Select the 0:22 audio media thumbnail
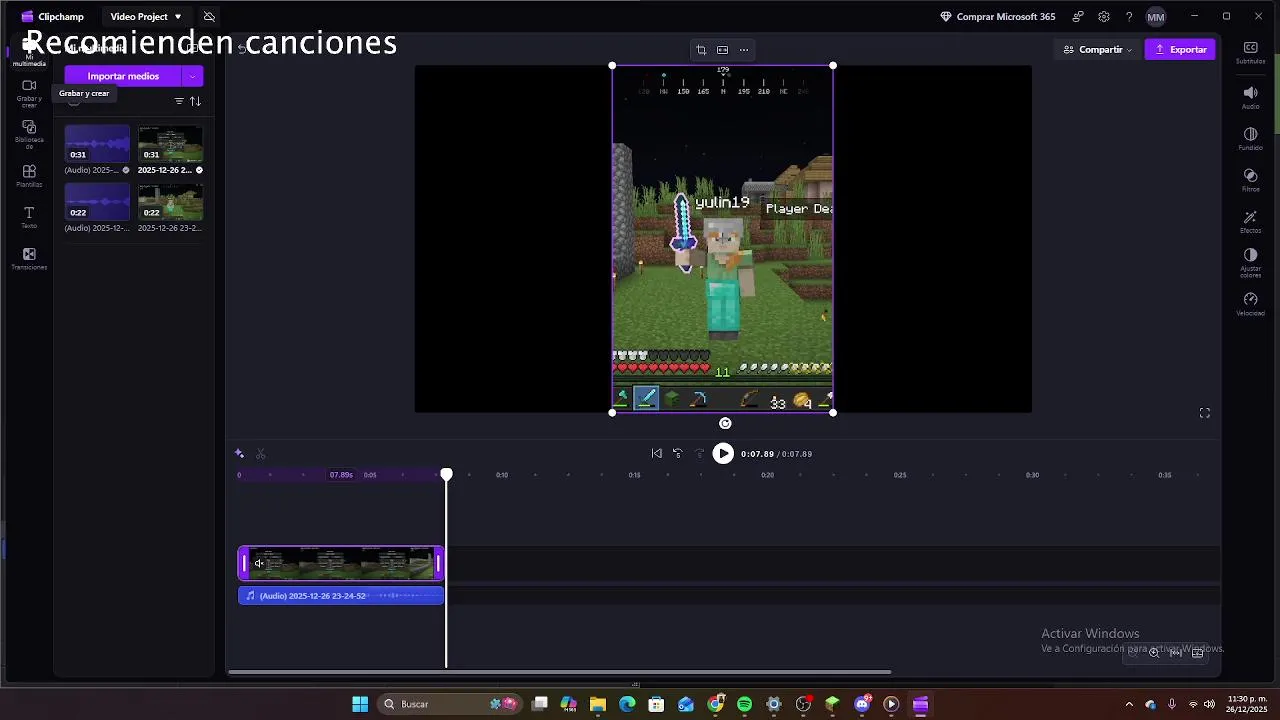 (97, 201)
